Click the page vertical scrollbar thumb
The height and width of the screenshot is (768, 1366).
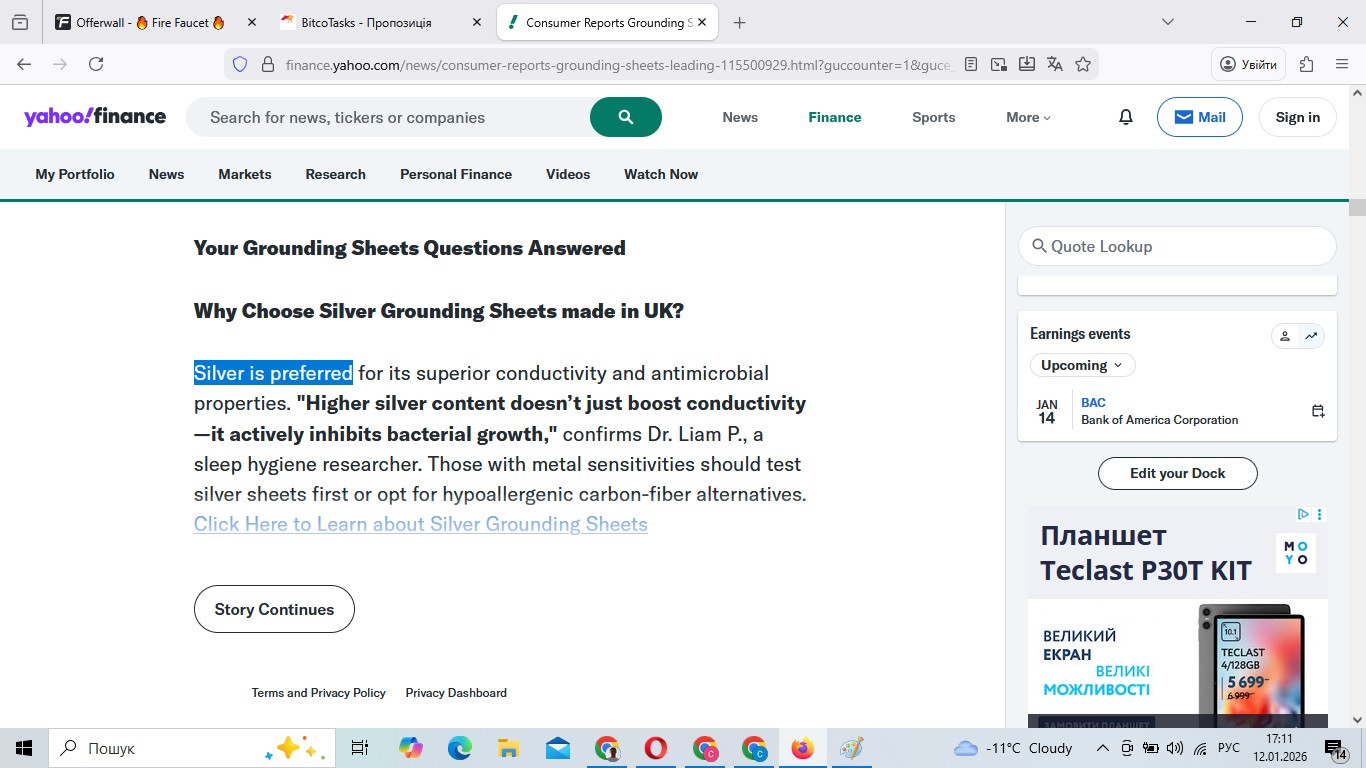pos(1357,208)
